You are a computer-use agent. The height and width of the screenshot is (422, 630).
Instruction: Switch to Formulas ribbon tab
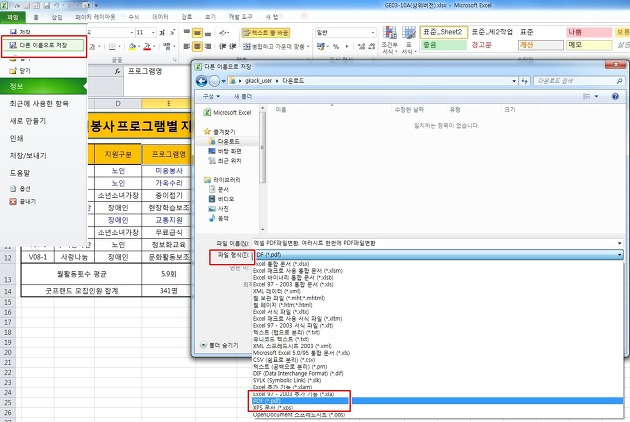(x=133, y=17)
